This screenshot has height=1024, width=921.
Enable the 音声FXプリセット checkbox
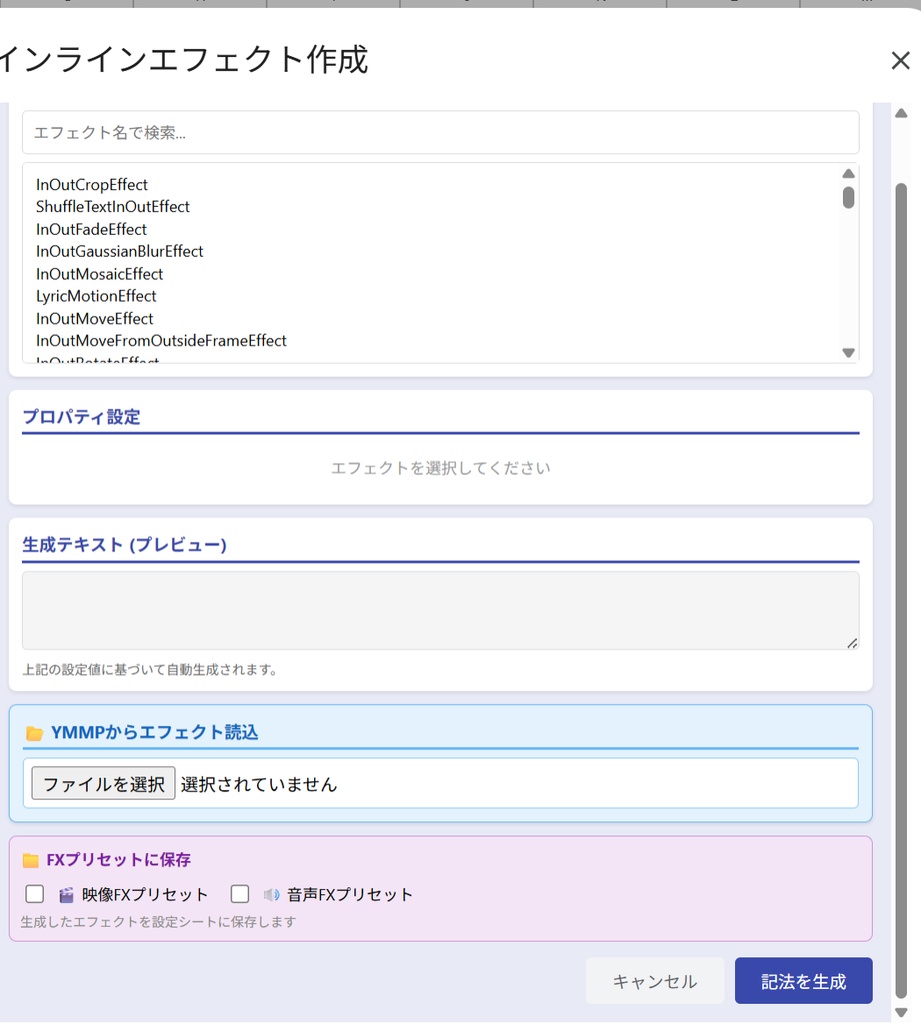click(x=239, y=894)
